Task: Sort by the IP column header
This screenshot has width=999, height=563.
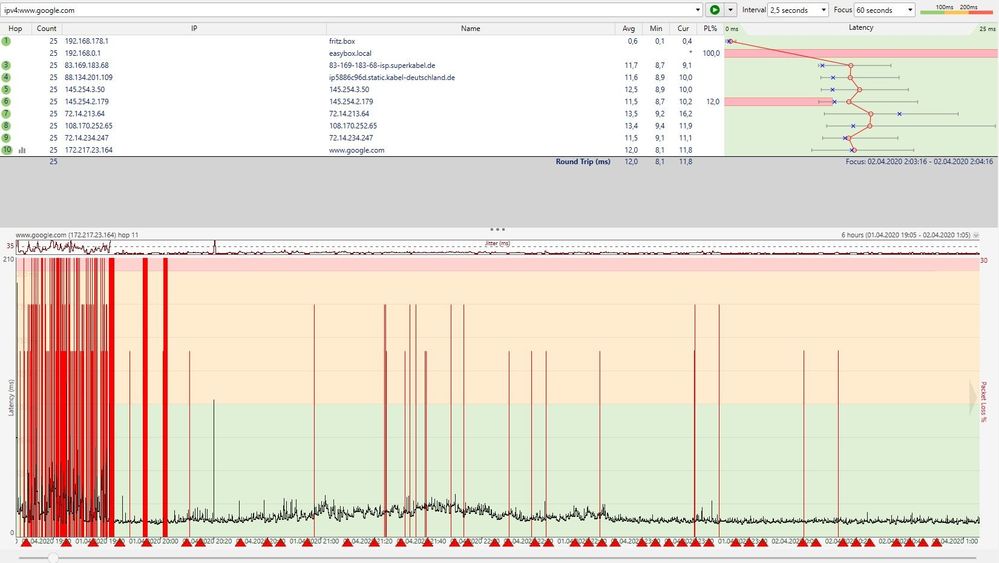Action: tap(194, 28)
